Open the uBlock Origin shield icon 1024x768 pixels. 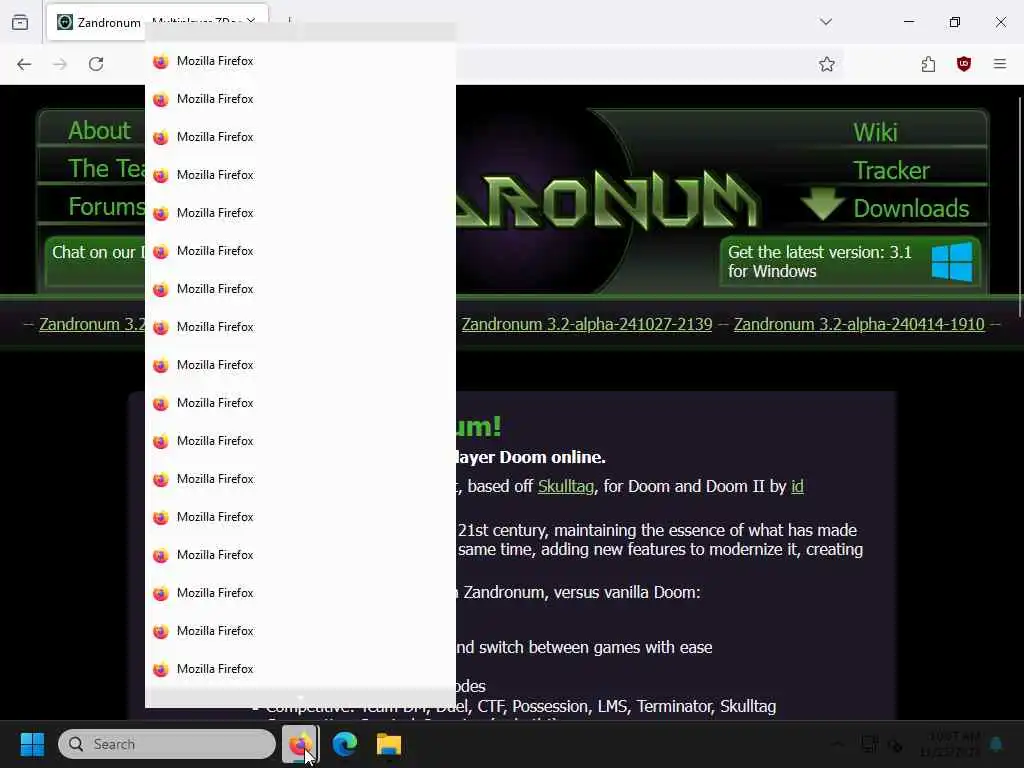[964, 64]
